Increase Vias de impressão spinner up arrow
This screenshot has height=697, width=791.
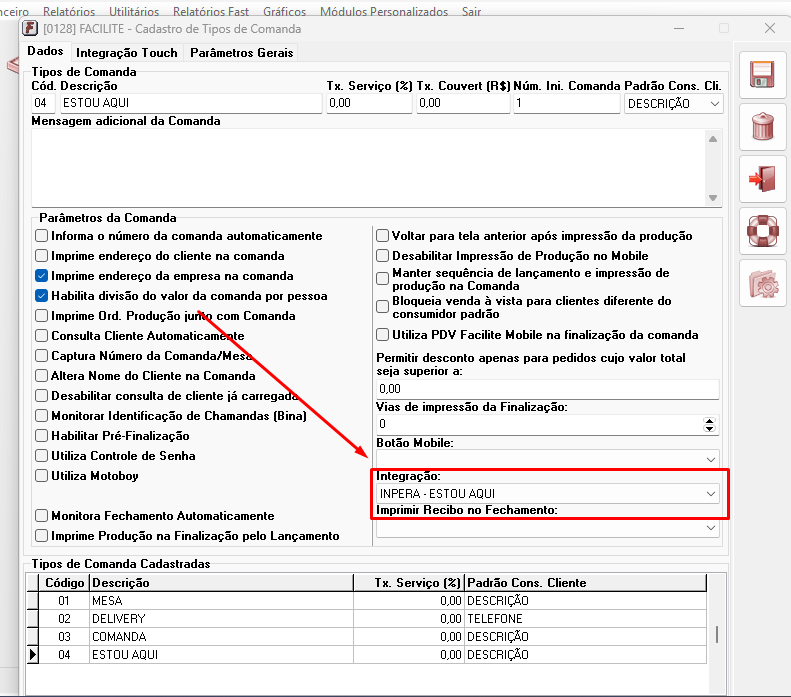click(709, 421)
